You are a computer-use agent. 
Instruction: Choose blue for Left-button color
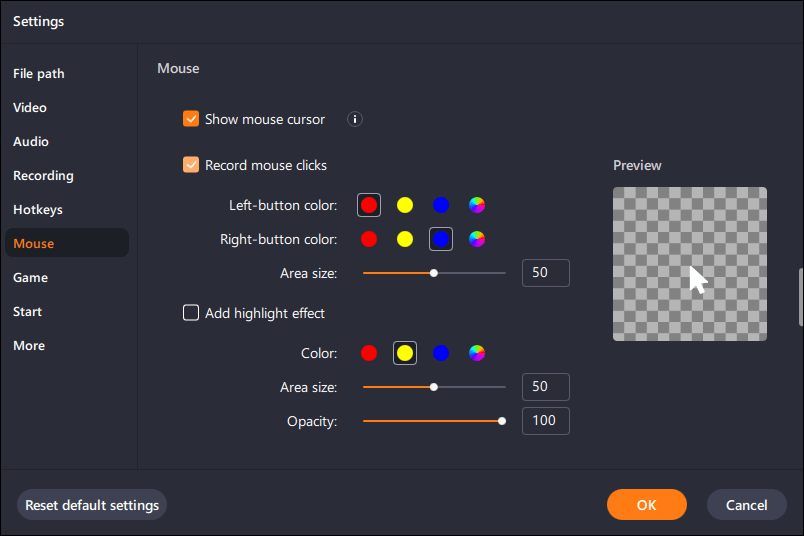(x=440, y=205)
